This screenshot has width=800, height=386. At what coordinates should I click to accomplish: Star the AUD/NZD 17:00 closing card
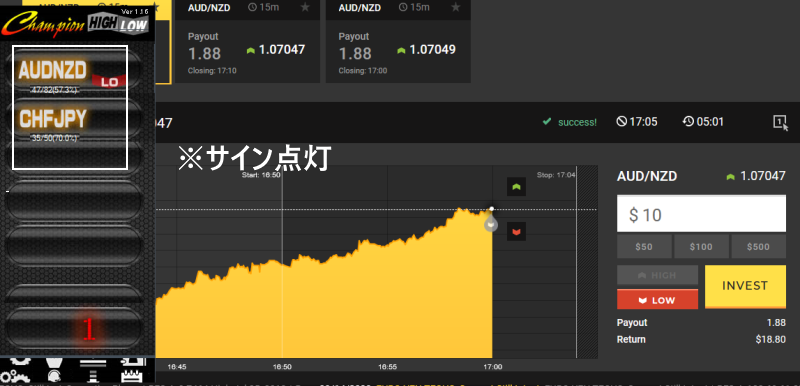click(456, 7)
